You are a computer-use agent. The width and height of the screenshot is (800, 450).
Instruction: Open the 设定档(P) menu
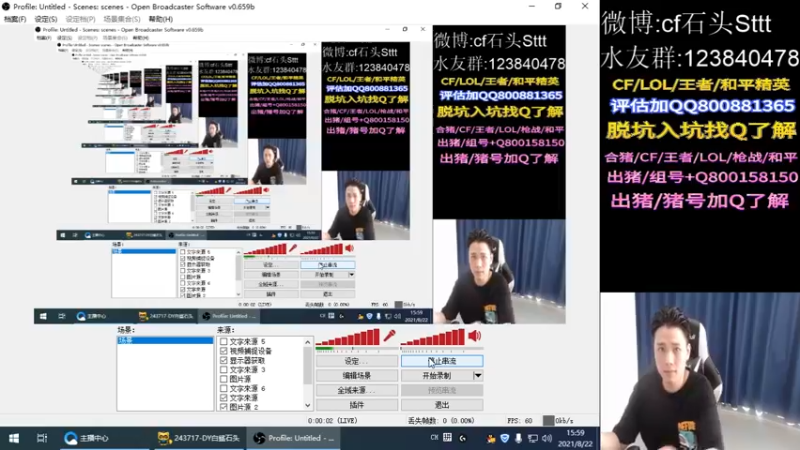[x=80, y=19]
